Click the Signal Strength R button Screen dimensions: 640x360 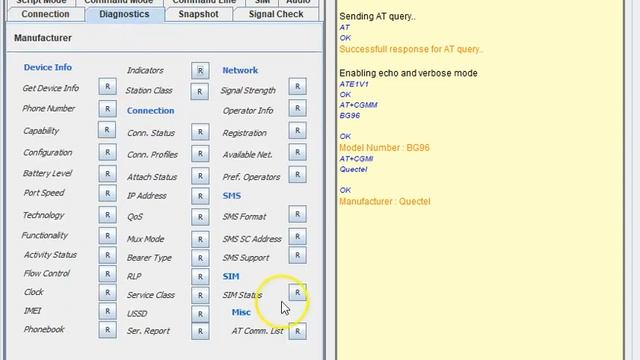(297, 87)
